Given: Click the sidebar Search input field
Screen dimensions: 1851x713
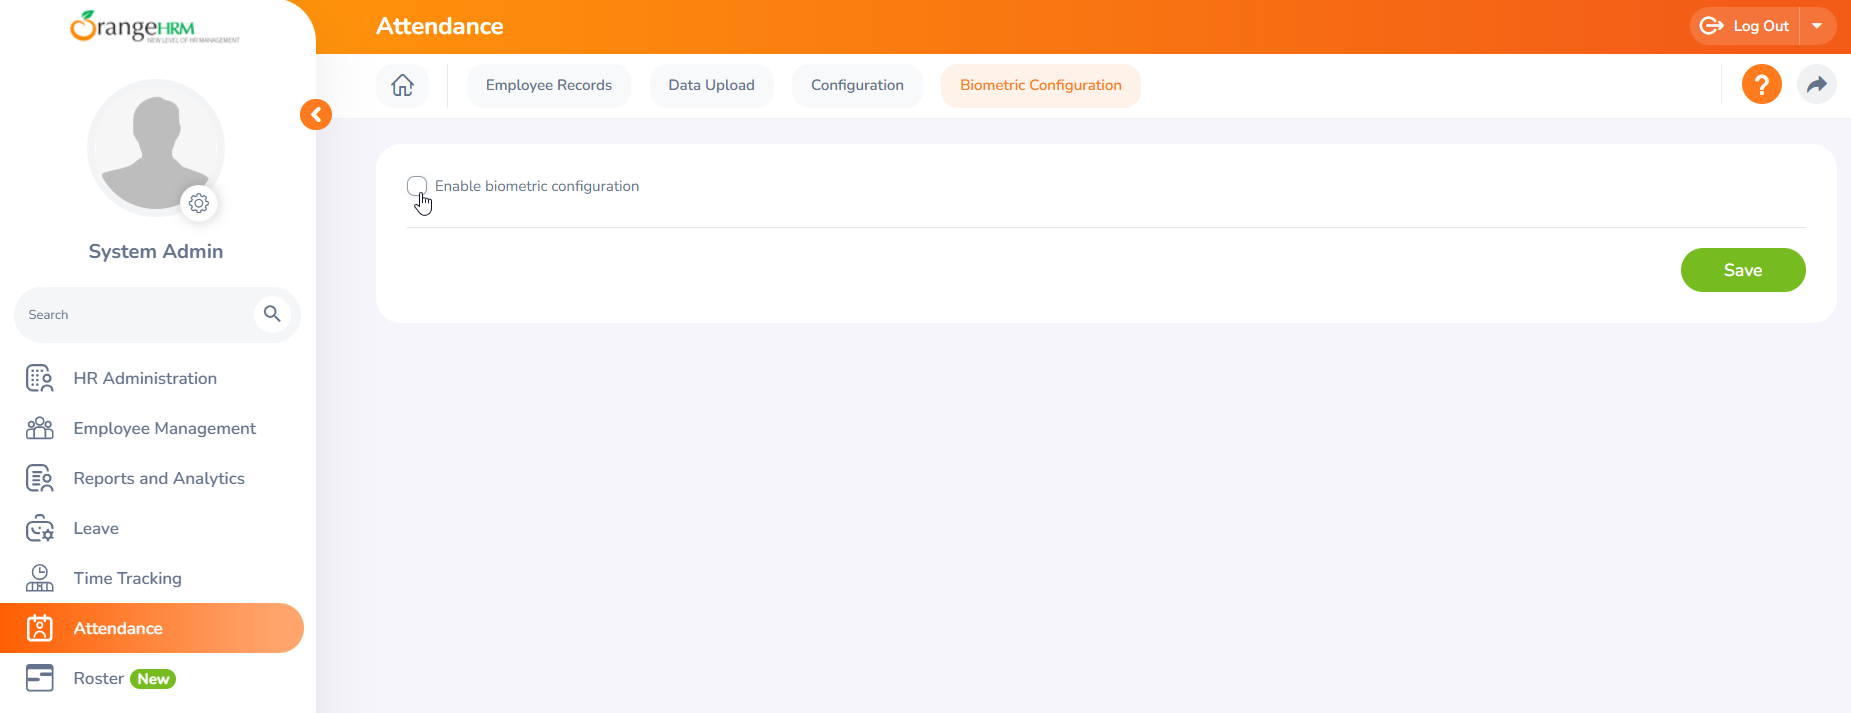Looking at the screenshot, I should (135, 315).
